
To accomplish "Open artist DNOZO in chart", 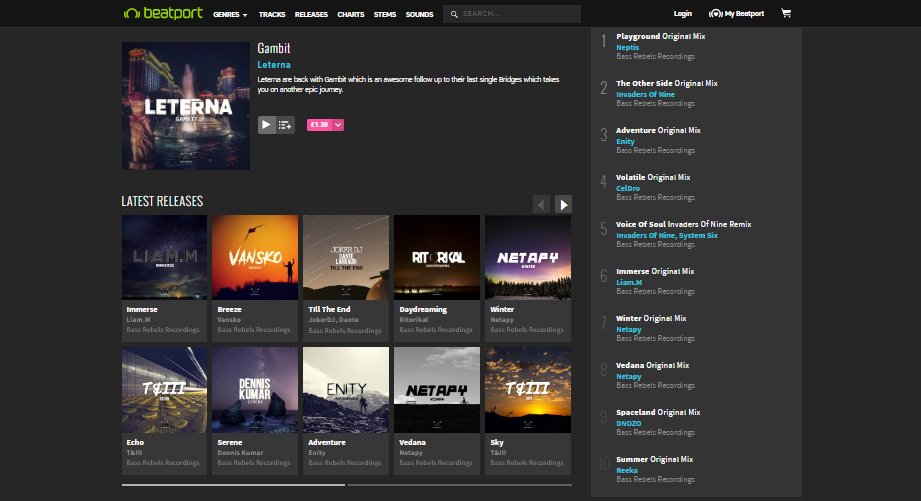I will [x=628, y=423].
